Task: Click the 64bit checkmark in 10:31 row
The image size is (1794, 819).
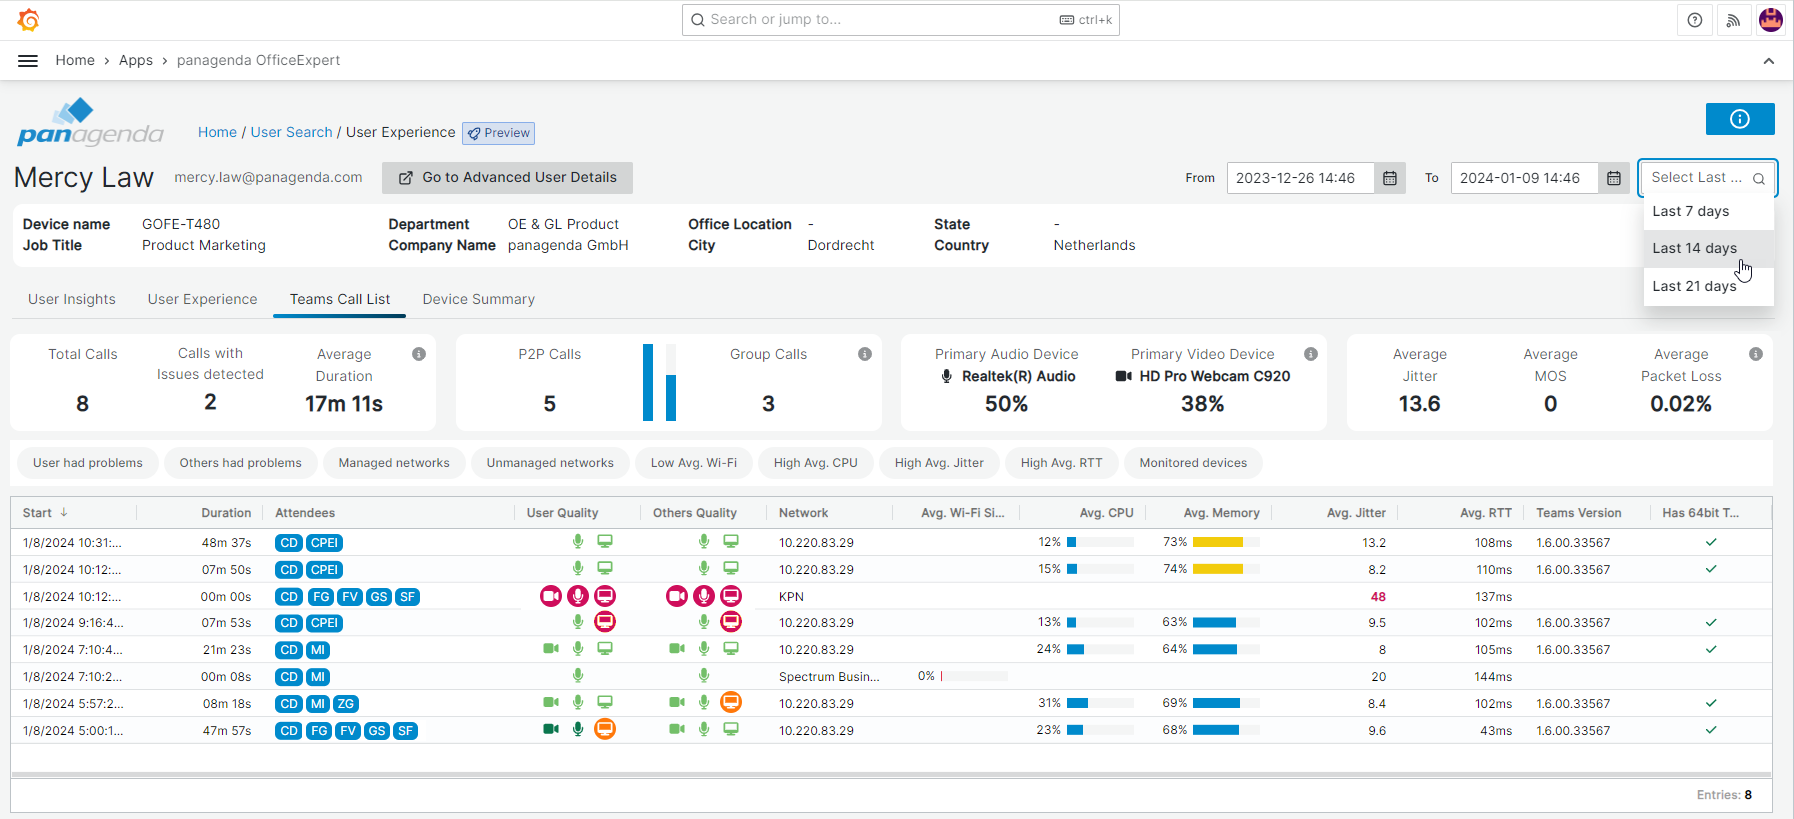Action: pyautogui.click(x=1711, y=542)
